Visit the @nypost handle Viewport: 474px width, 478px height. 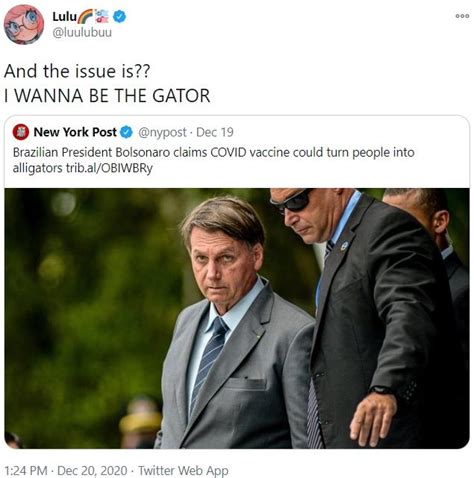click(162, 132)
